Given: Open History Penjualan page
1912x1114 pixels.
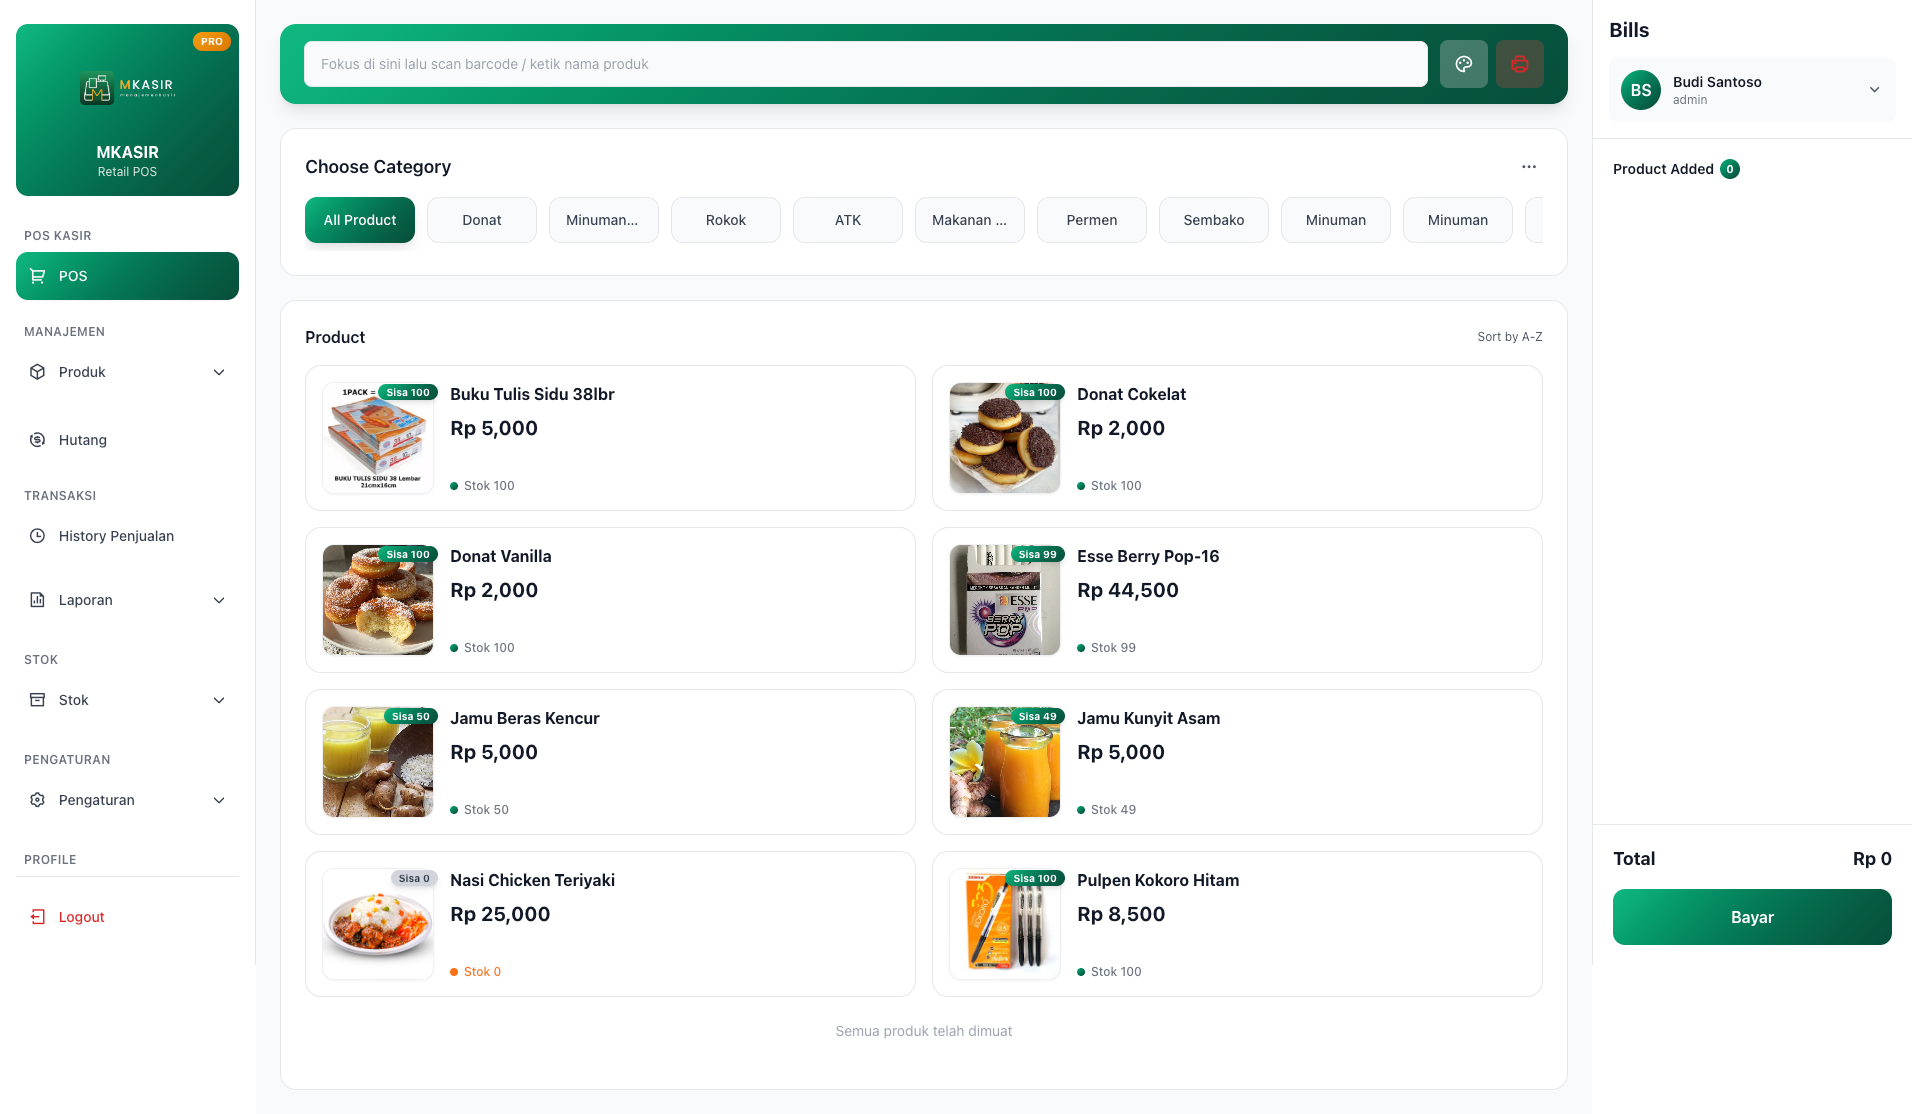Looking at the screenshot, I should point(116,536).
